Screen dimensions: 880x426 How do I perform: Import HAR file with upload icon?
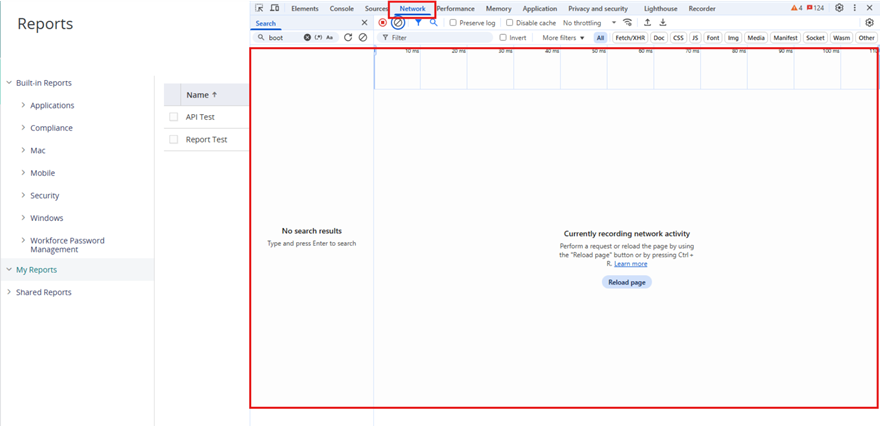click(647, 23)
